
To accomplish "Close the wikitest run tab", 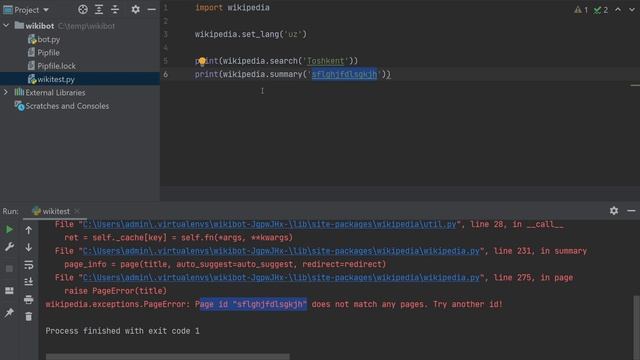I will pyautogui.click(x=77, y=211).
